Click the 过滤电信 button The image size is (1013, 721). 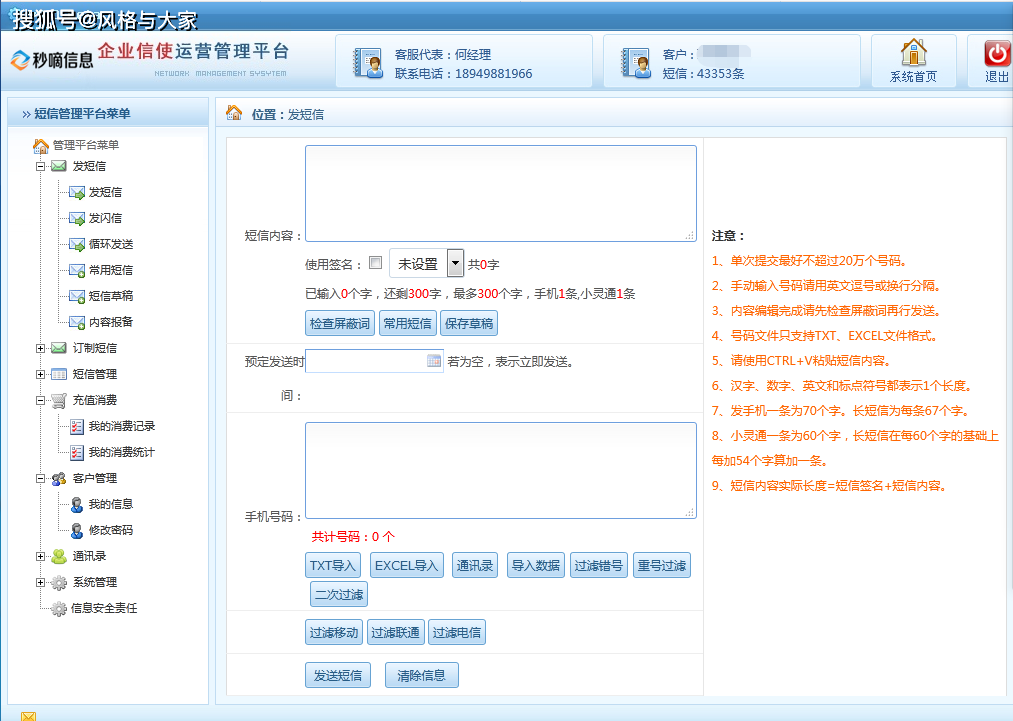click(x=457, y=632)
